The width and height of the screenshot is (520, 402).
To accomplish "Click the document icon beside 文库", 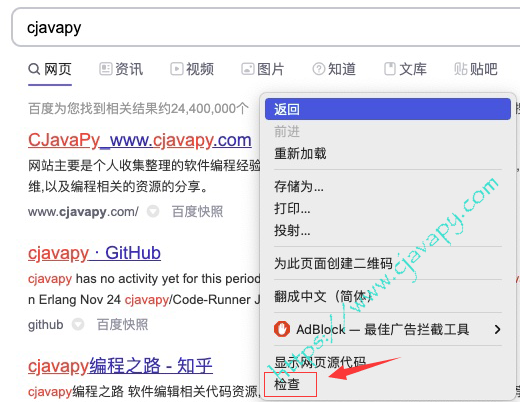I will click(390, 69).
